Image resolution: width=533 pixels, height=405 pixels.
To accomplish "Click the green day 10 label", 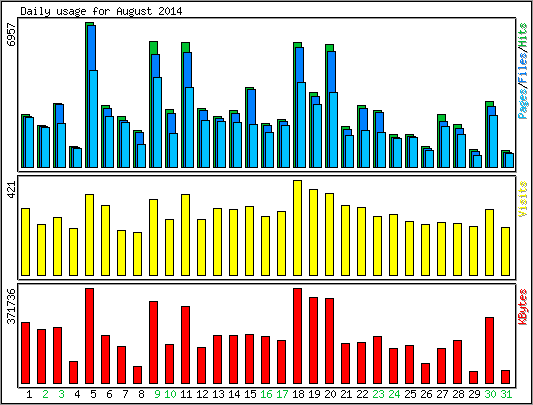I will tap(170, 394).
